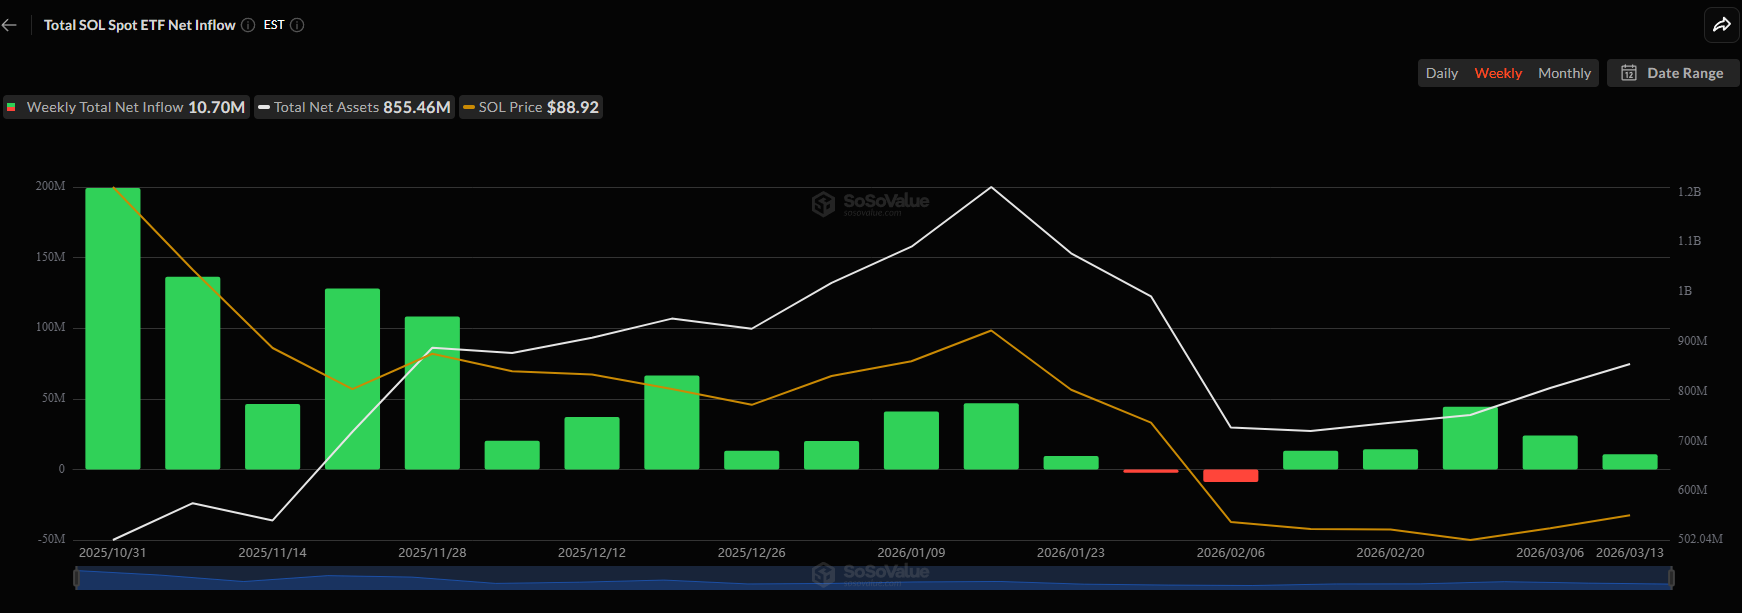Screen dimensions: 1742x613
Task: Click the left handle of the range slider
Action: (x=77, y=577)
